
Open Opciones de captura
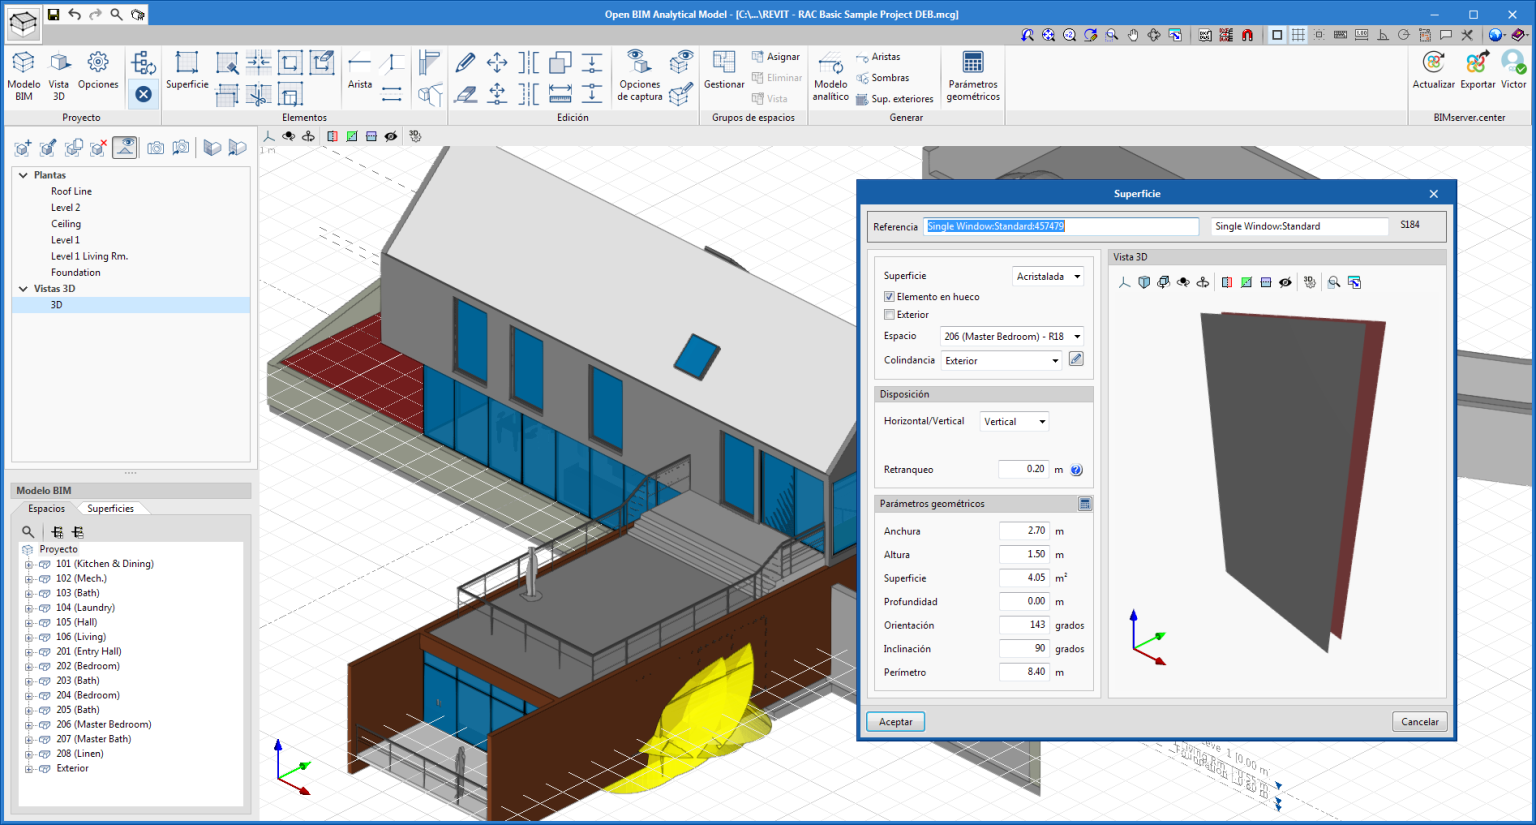[639, 64]
